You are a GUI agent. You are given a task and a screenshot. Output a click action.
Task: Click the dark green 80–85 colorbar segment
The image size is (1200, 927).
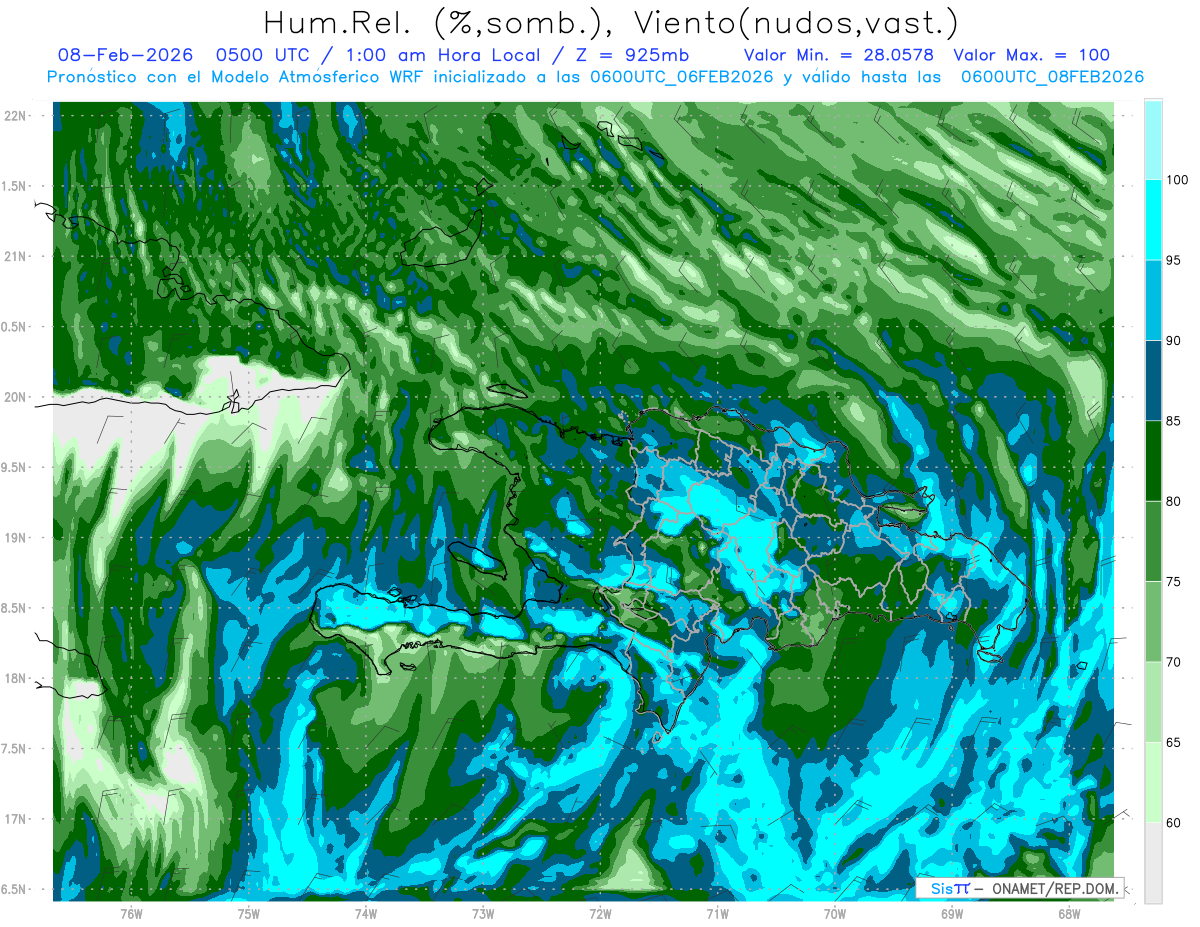point(1153,461)
